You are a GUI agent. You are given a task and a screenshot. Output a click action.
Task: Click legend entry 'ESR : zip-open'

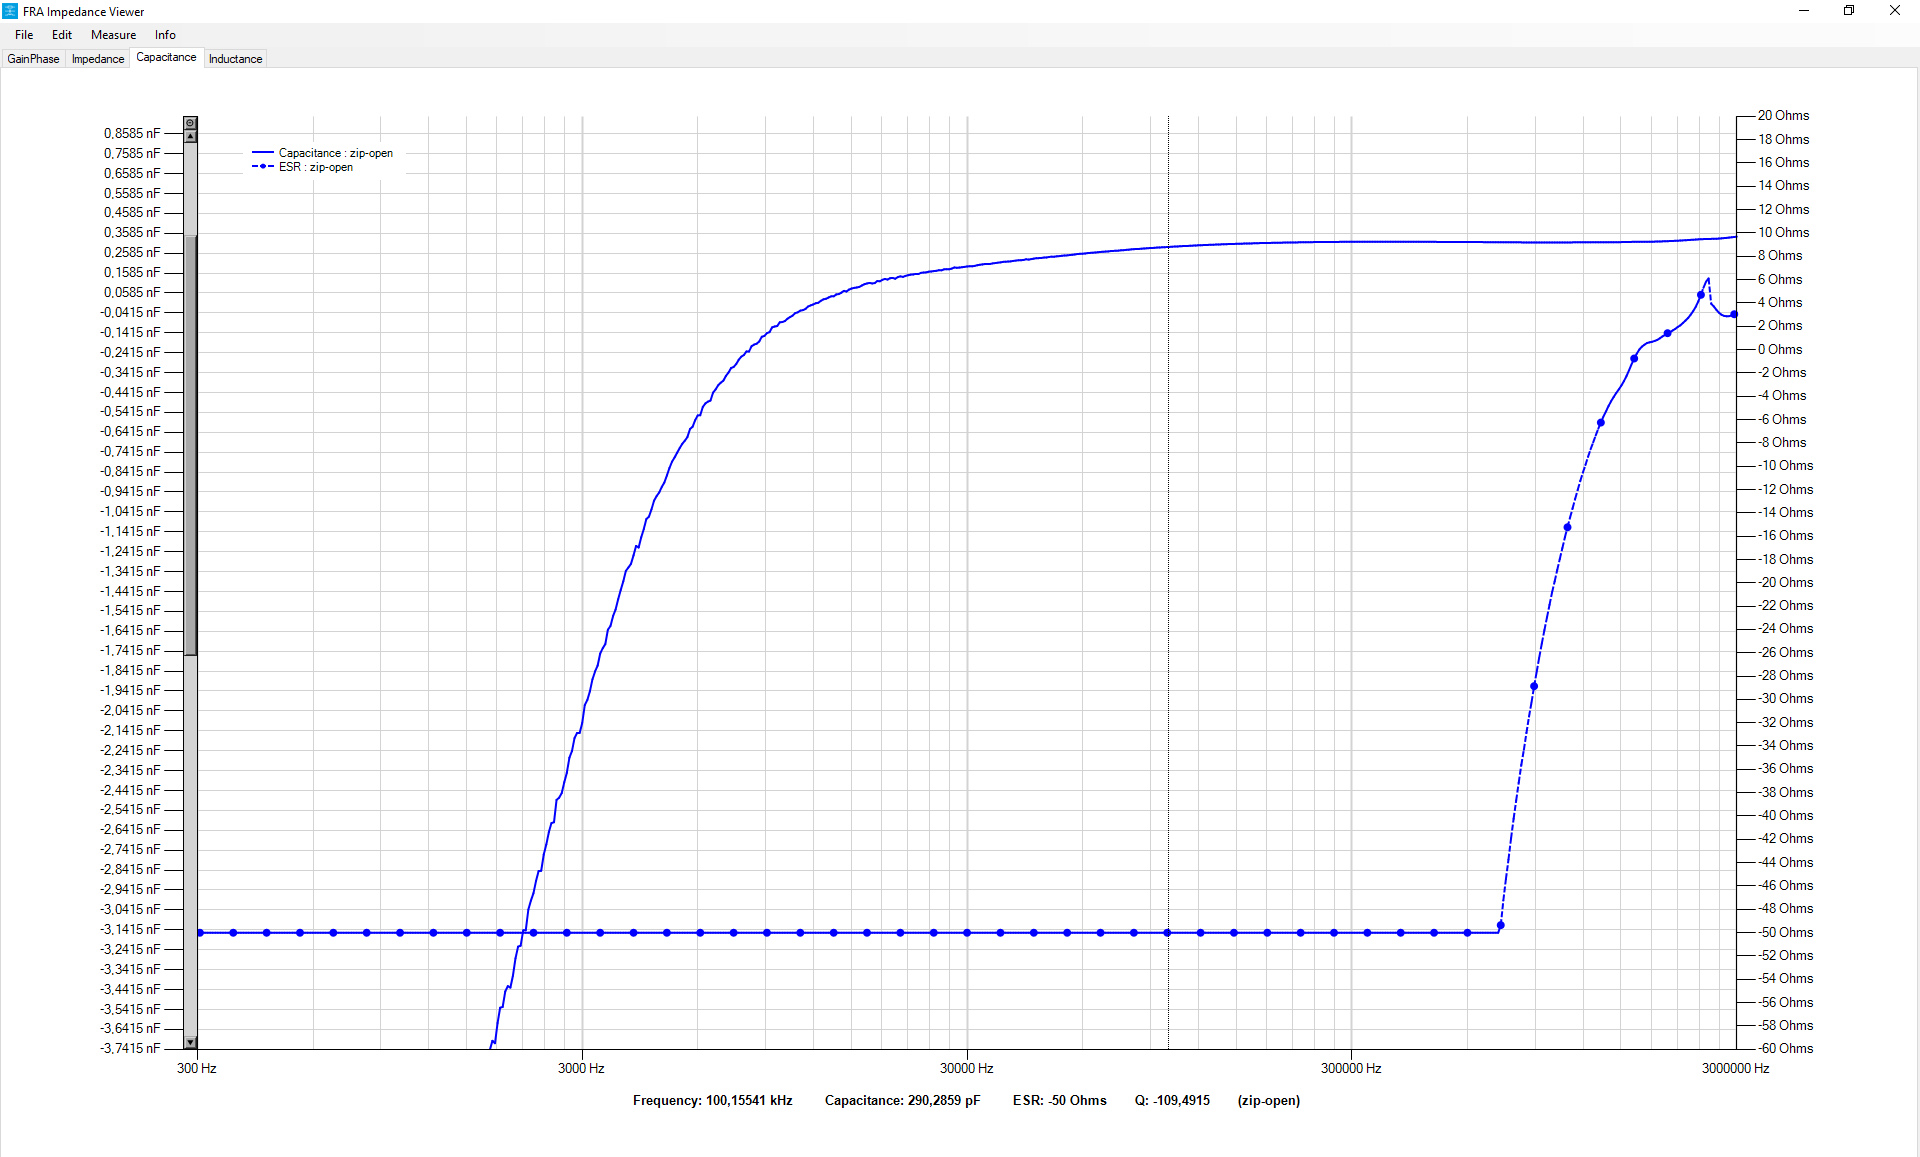click(315, 167)
